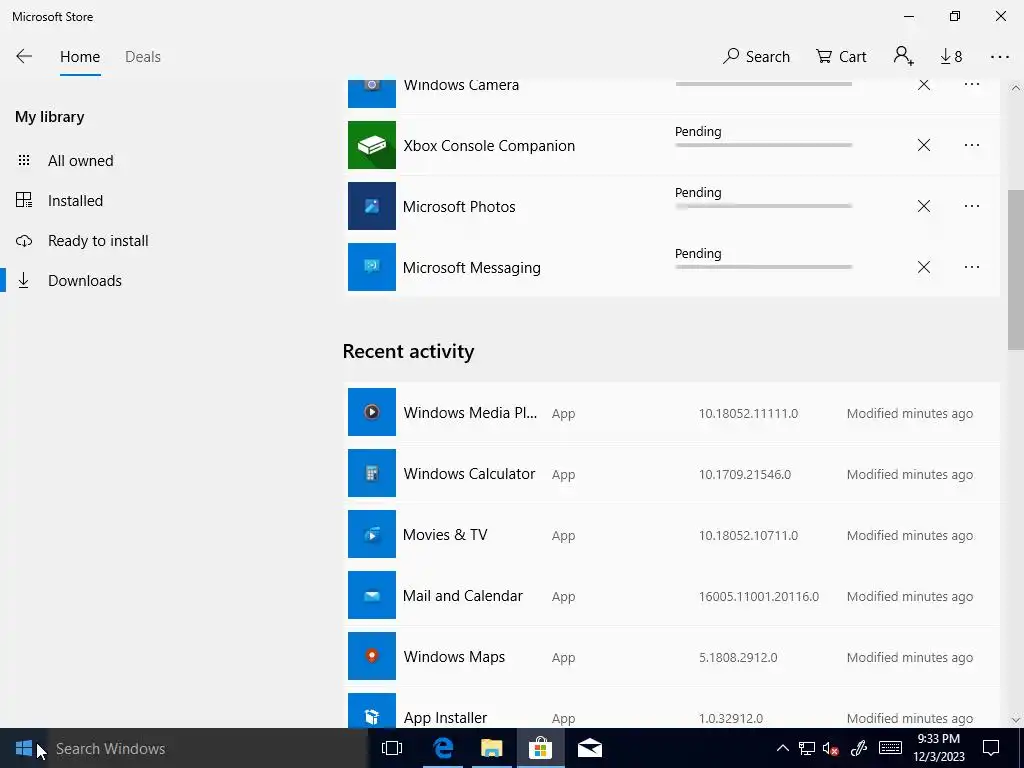Screen dimensions: 1024x768
Task: Click the Windows Media Player app icon
Action: [372, 412]
